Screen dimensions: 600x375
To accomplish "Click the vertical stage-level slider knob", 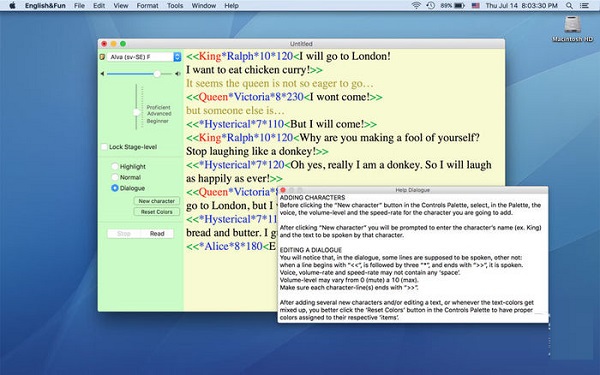I will pyautogui.click(x=137, y=112).
